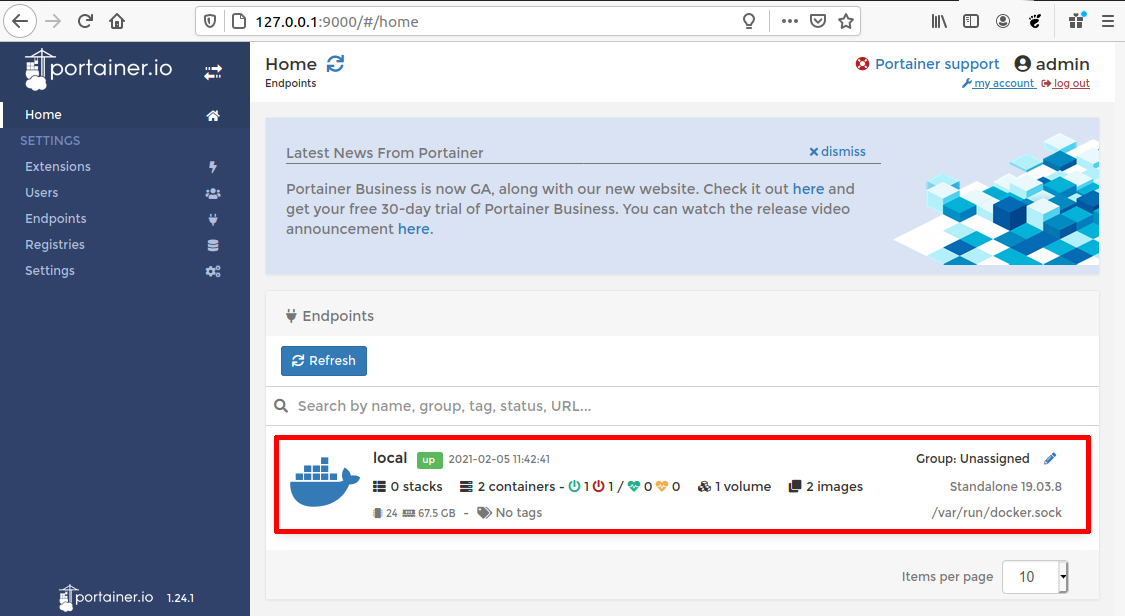Dismiss the Latest News banner
This screenshot has height=616, width=1125.
click(837, 151)
